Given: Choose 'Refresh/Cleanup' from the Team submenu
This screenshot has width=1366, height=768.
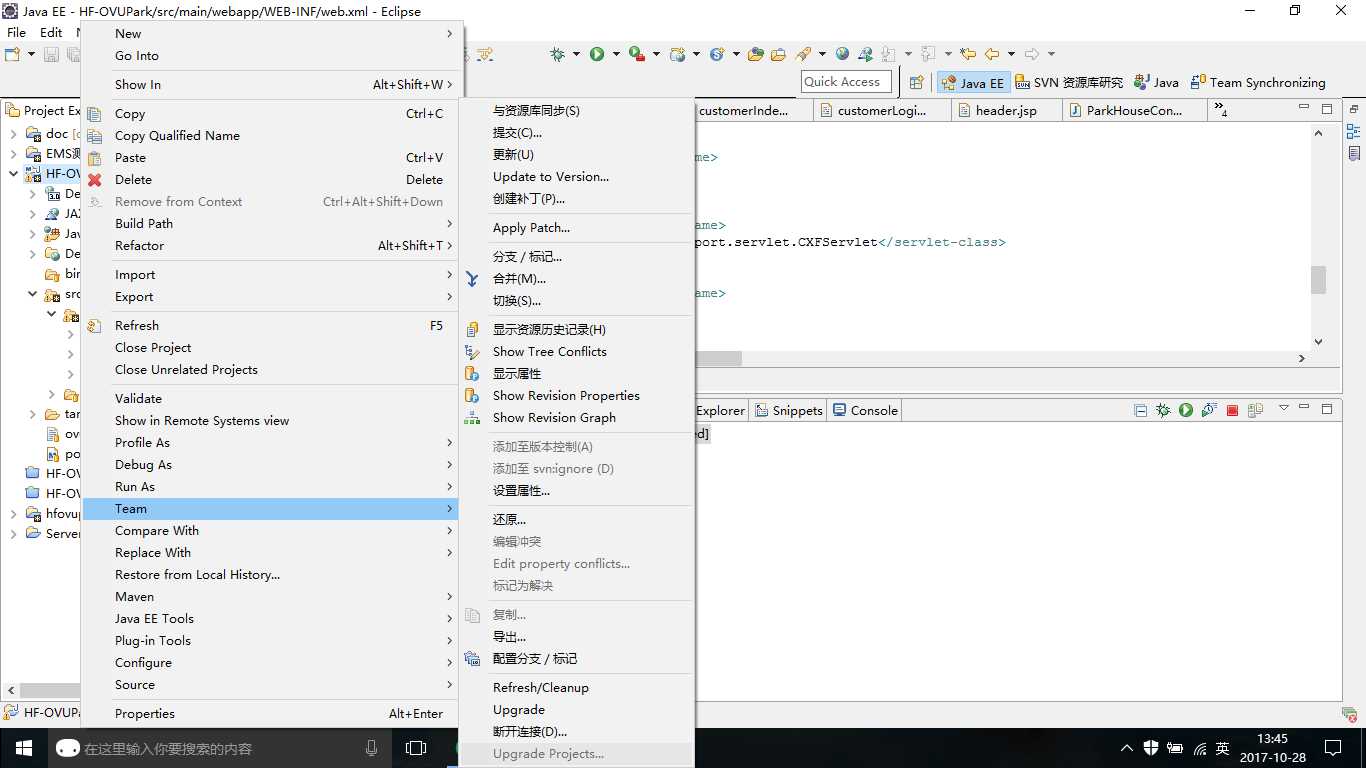Looking at the screenshot, I should 540,688.
